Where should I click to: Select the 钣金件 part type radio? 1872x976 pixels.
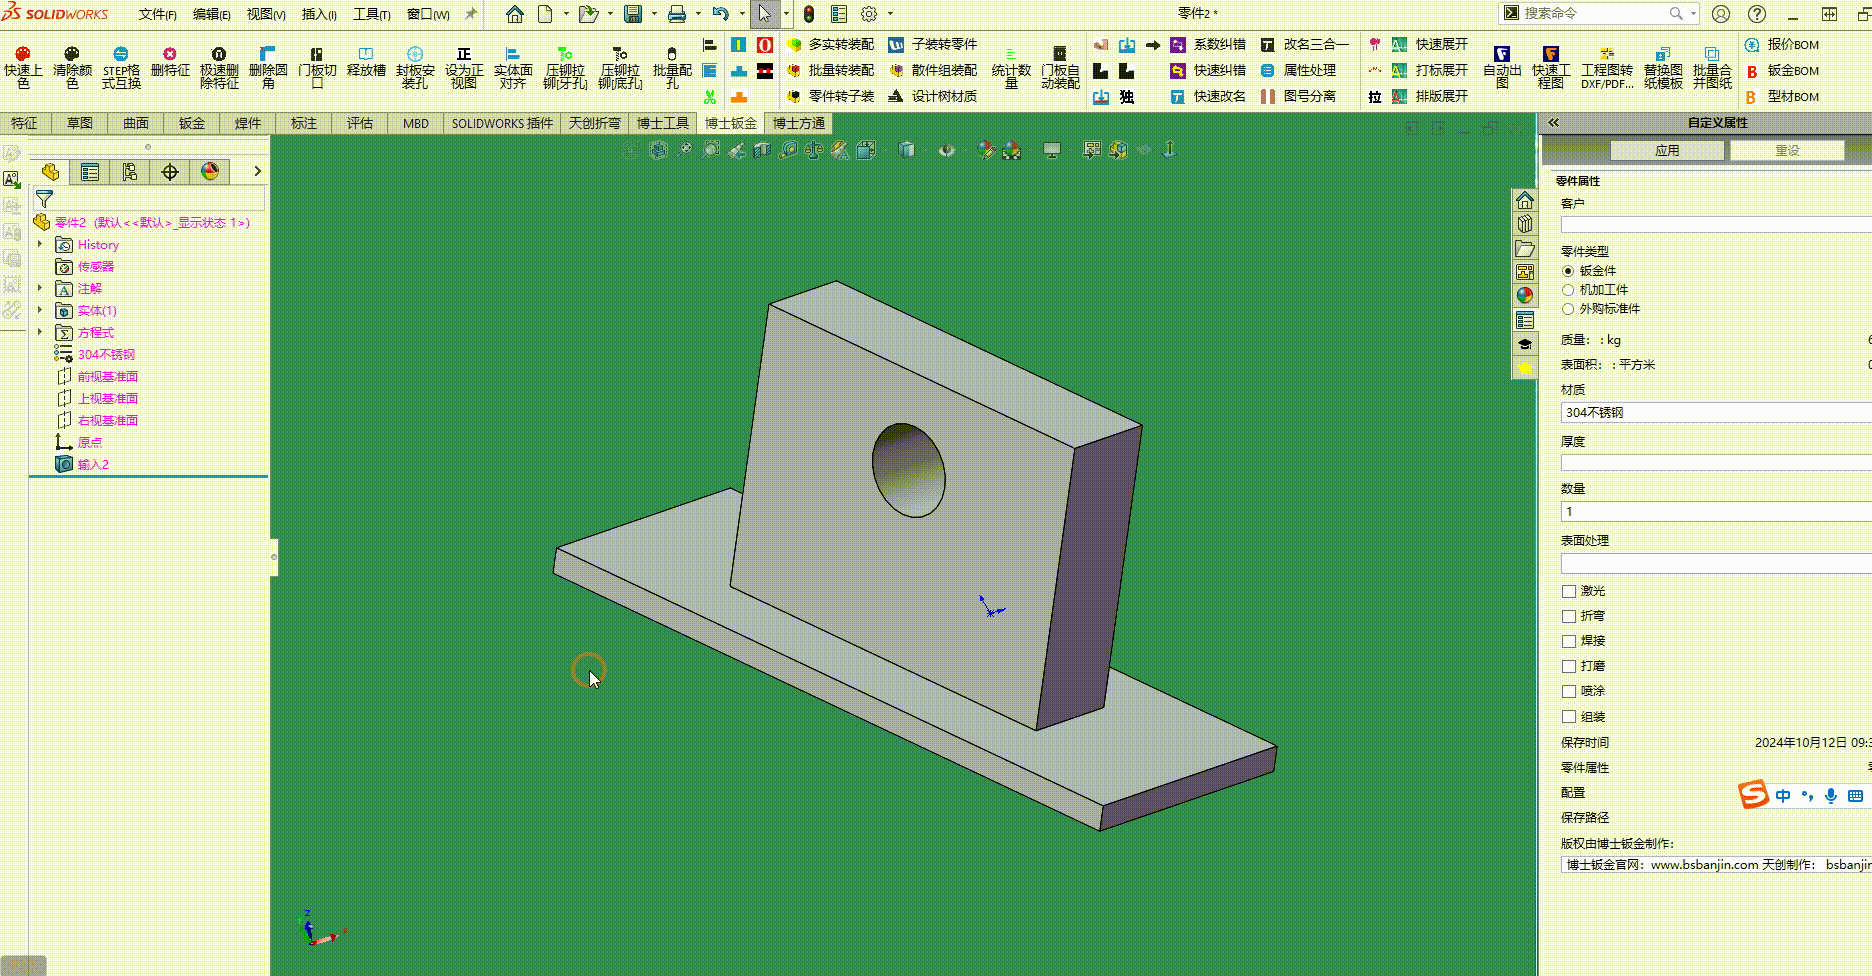point(1568,271)
